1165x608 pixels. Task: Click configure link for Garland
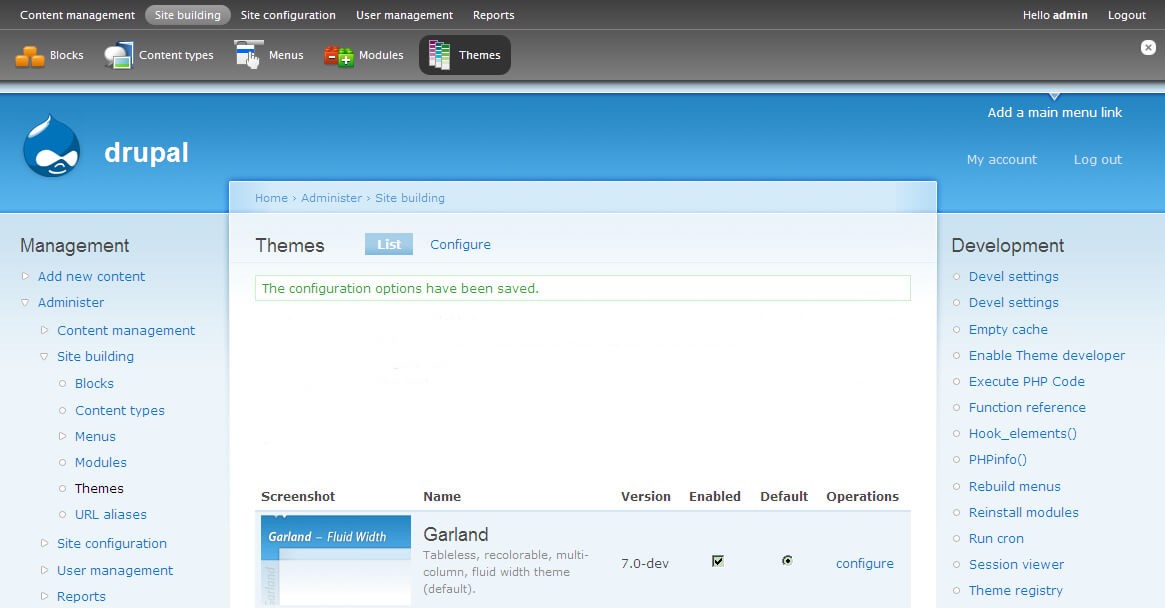(865, 563)
